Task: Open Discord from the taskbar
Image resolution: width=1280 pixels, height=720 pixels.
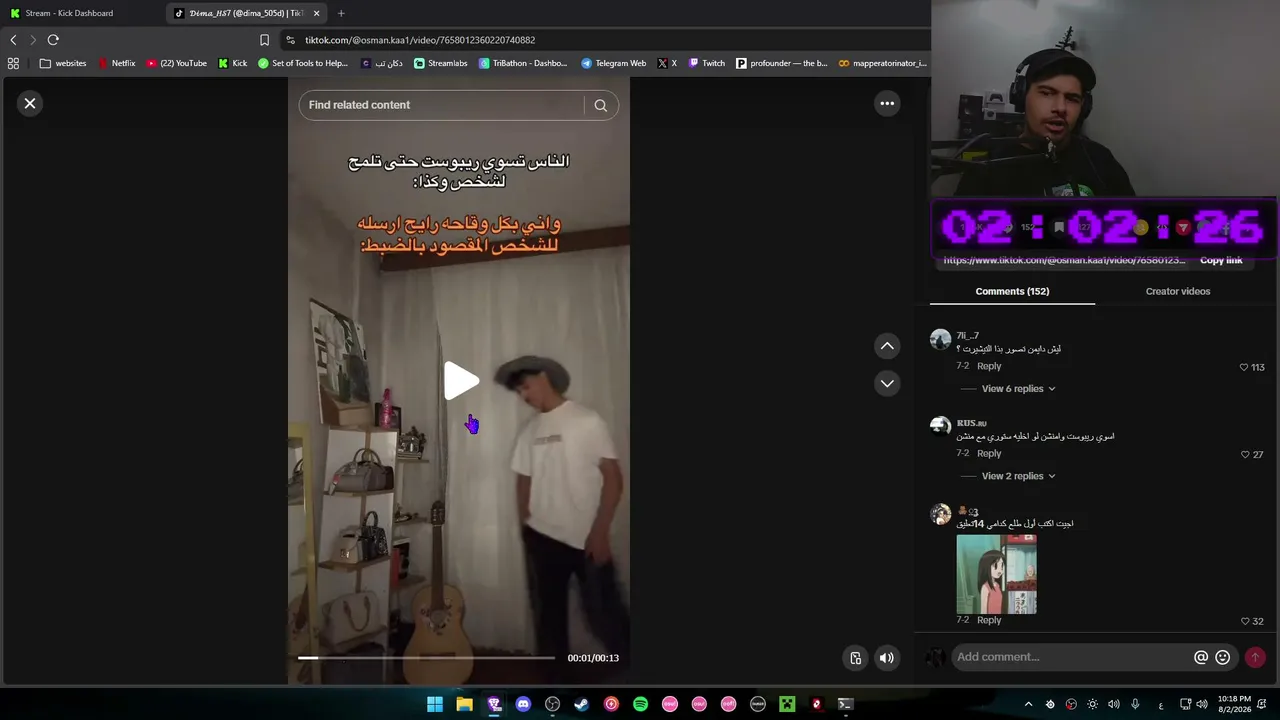Action: coord(523,704)
